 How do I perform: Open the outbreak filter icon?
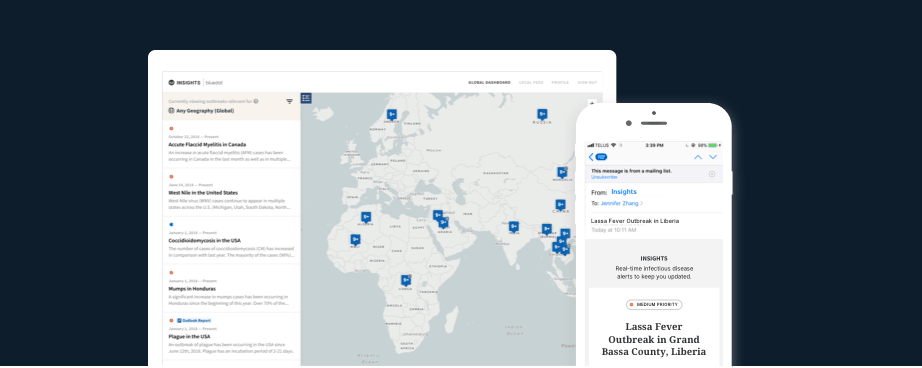click(289, 102)
